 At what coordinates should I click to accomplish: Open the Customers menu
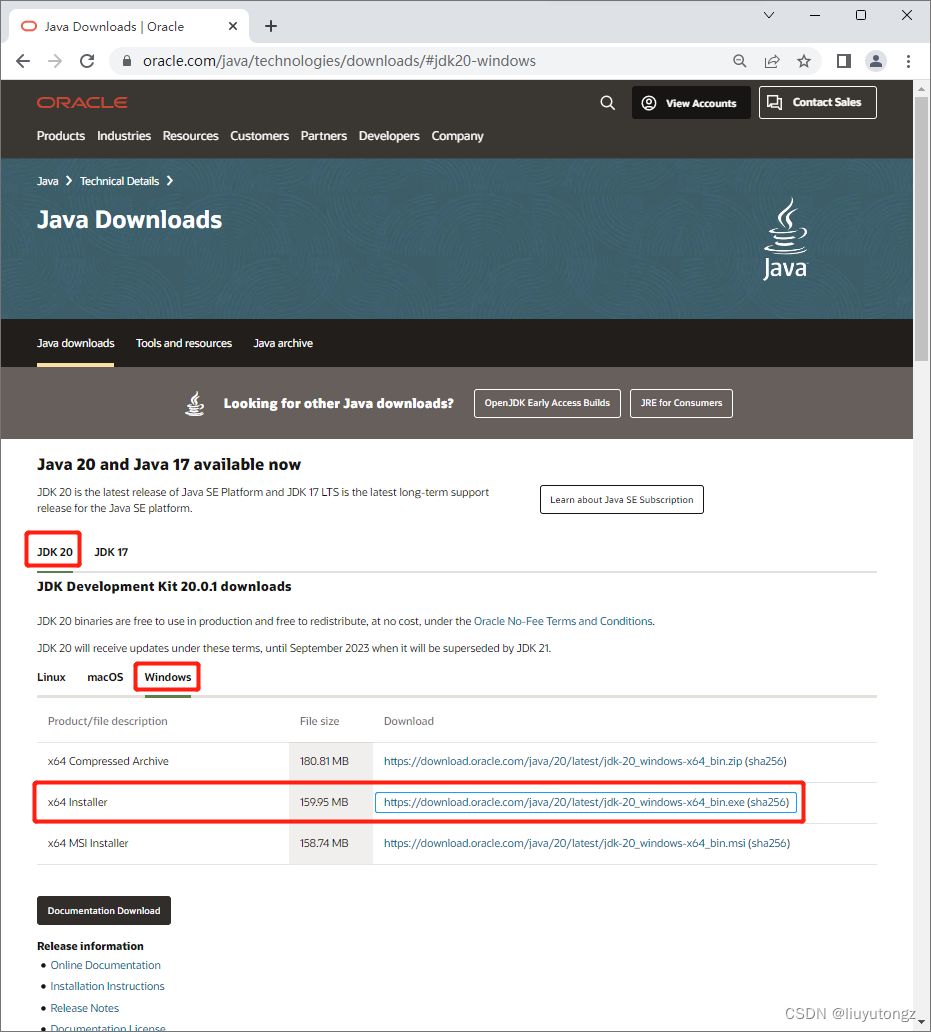[x=259, y=136]
